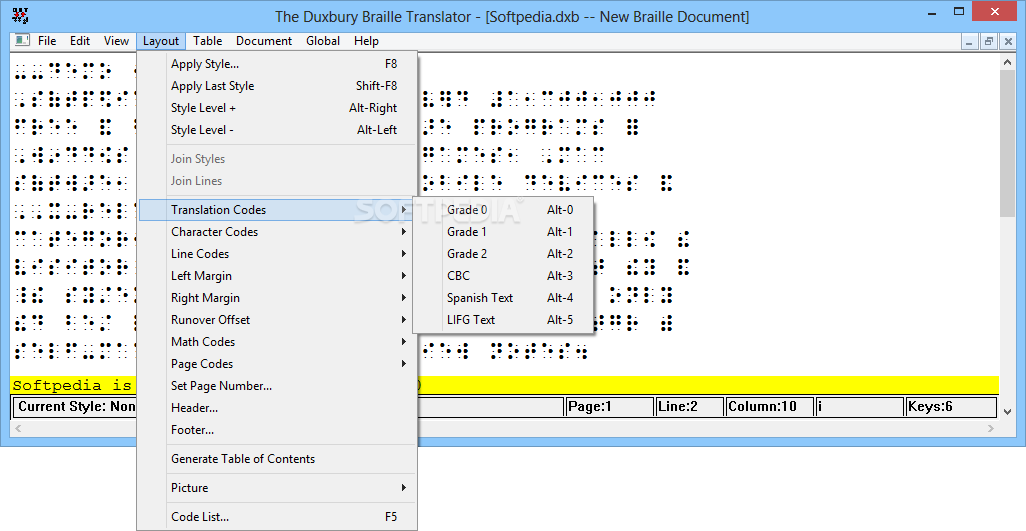The image size is (1026, 531).
Task: Click the Column:10 status field
Action: click(x=770, y=407)
